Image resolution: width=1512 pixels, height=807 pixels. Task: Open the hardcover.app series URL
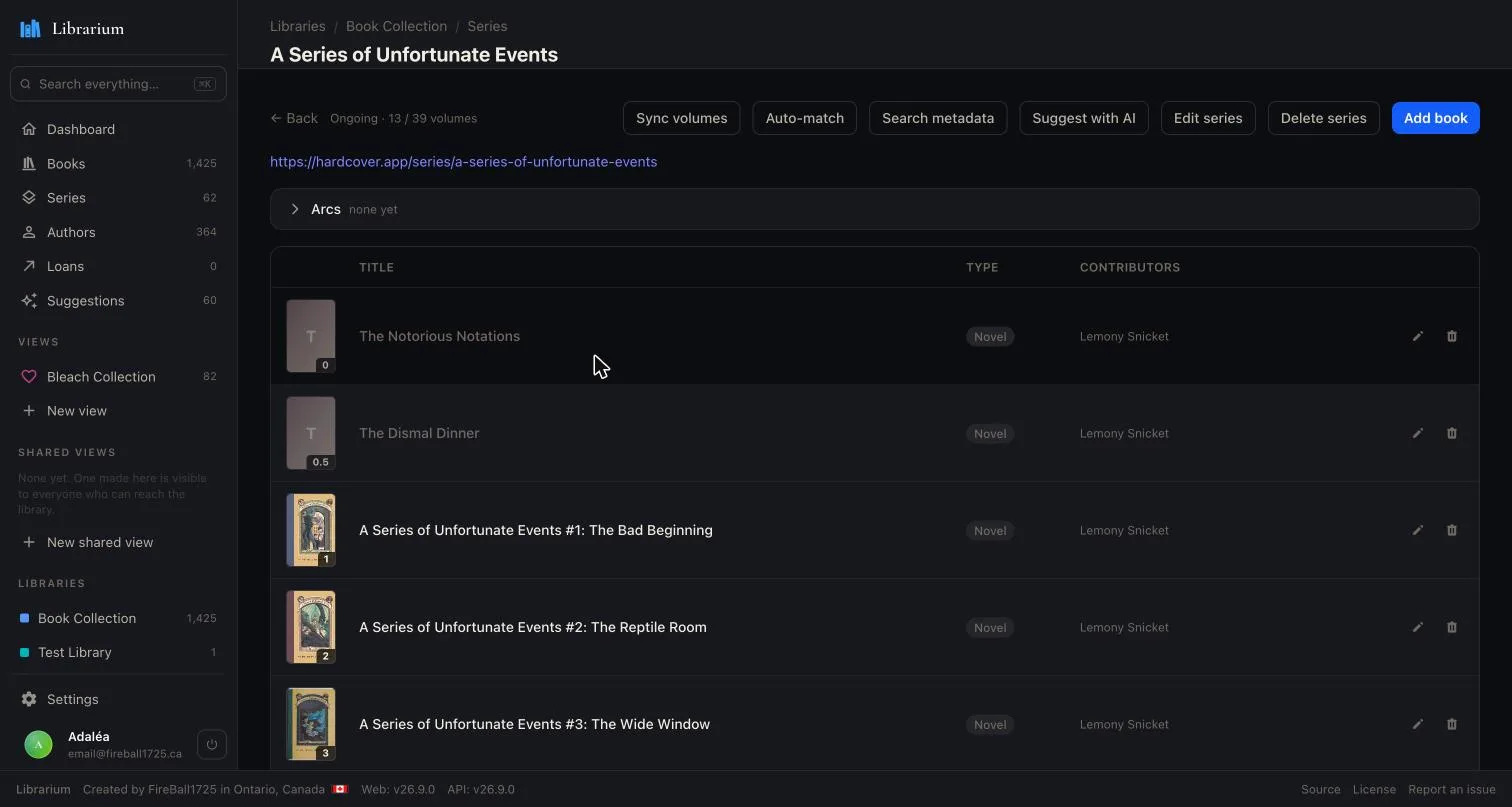click(x=463, y=162)
